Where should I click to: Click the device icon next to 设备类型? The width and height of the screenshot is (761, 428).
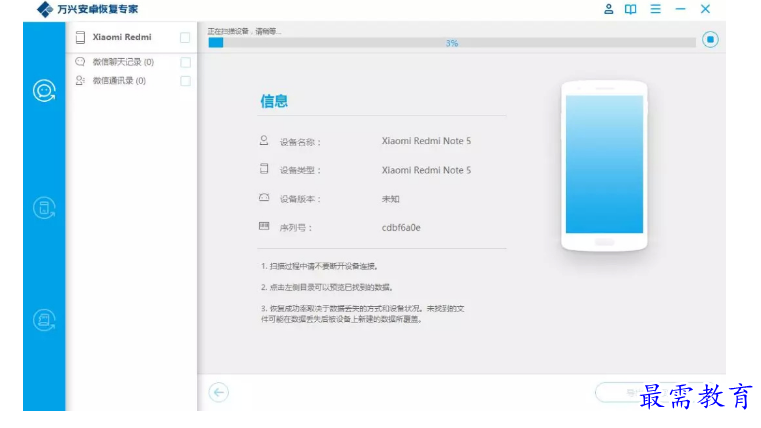(x=264, y=169)
